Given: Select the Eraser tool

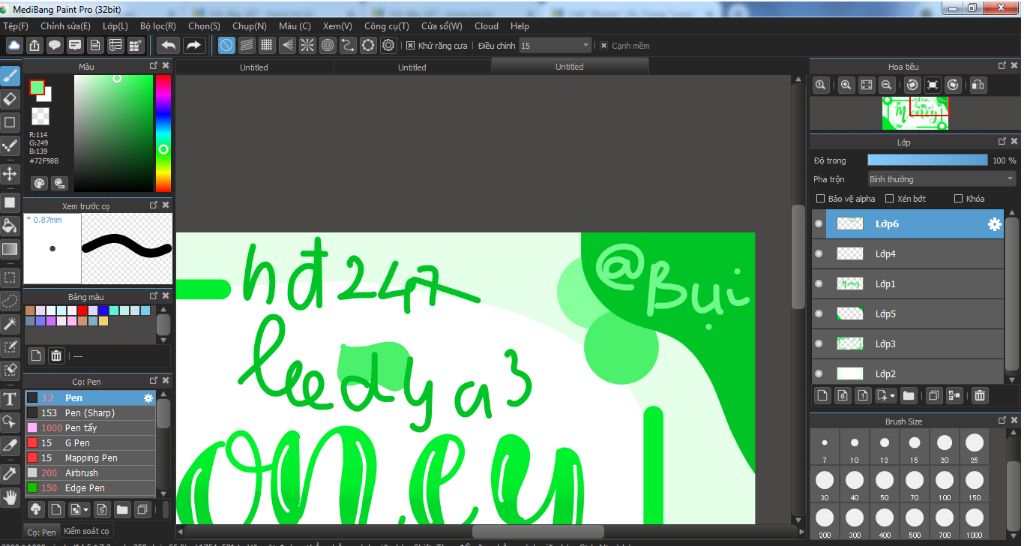Looking at the screenshot, I should (x=10, y=99).
